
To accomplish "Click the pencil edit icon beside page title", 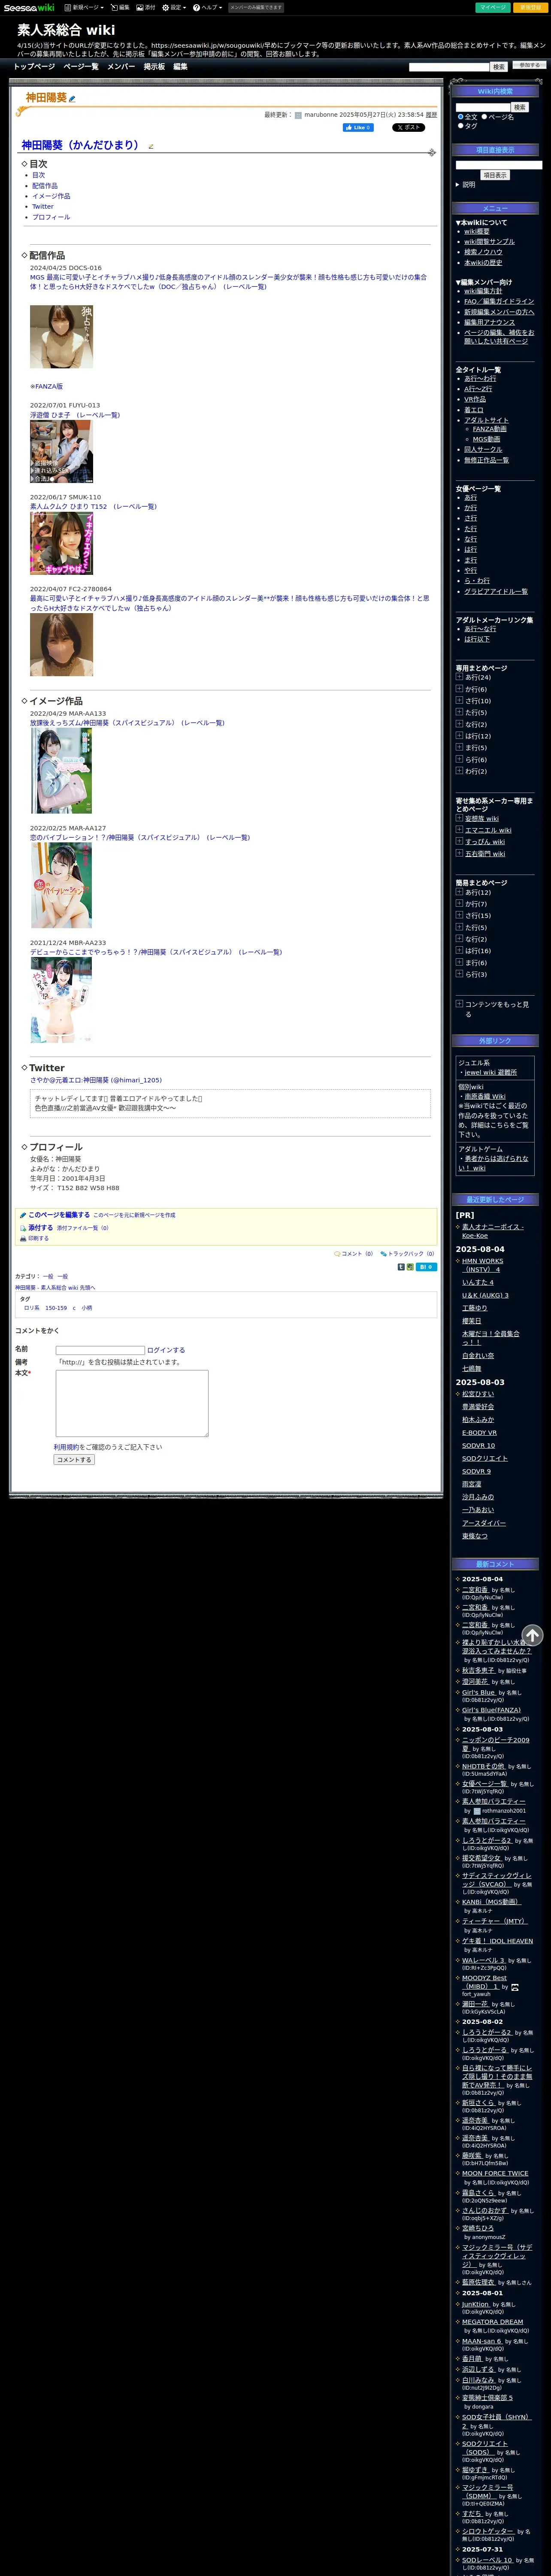I will pyautogui.click(x=72, y=99).
